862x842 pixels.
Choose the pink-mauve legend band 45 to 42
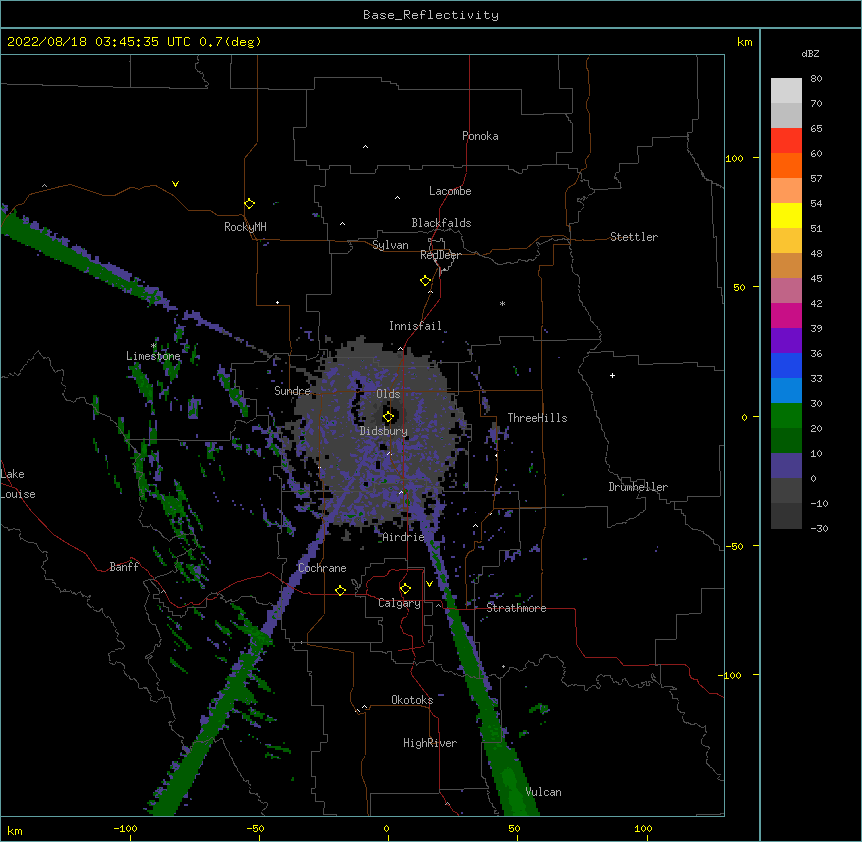click(x=786, y=291)
